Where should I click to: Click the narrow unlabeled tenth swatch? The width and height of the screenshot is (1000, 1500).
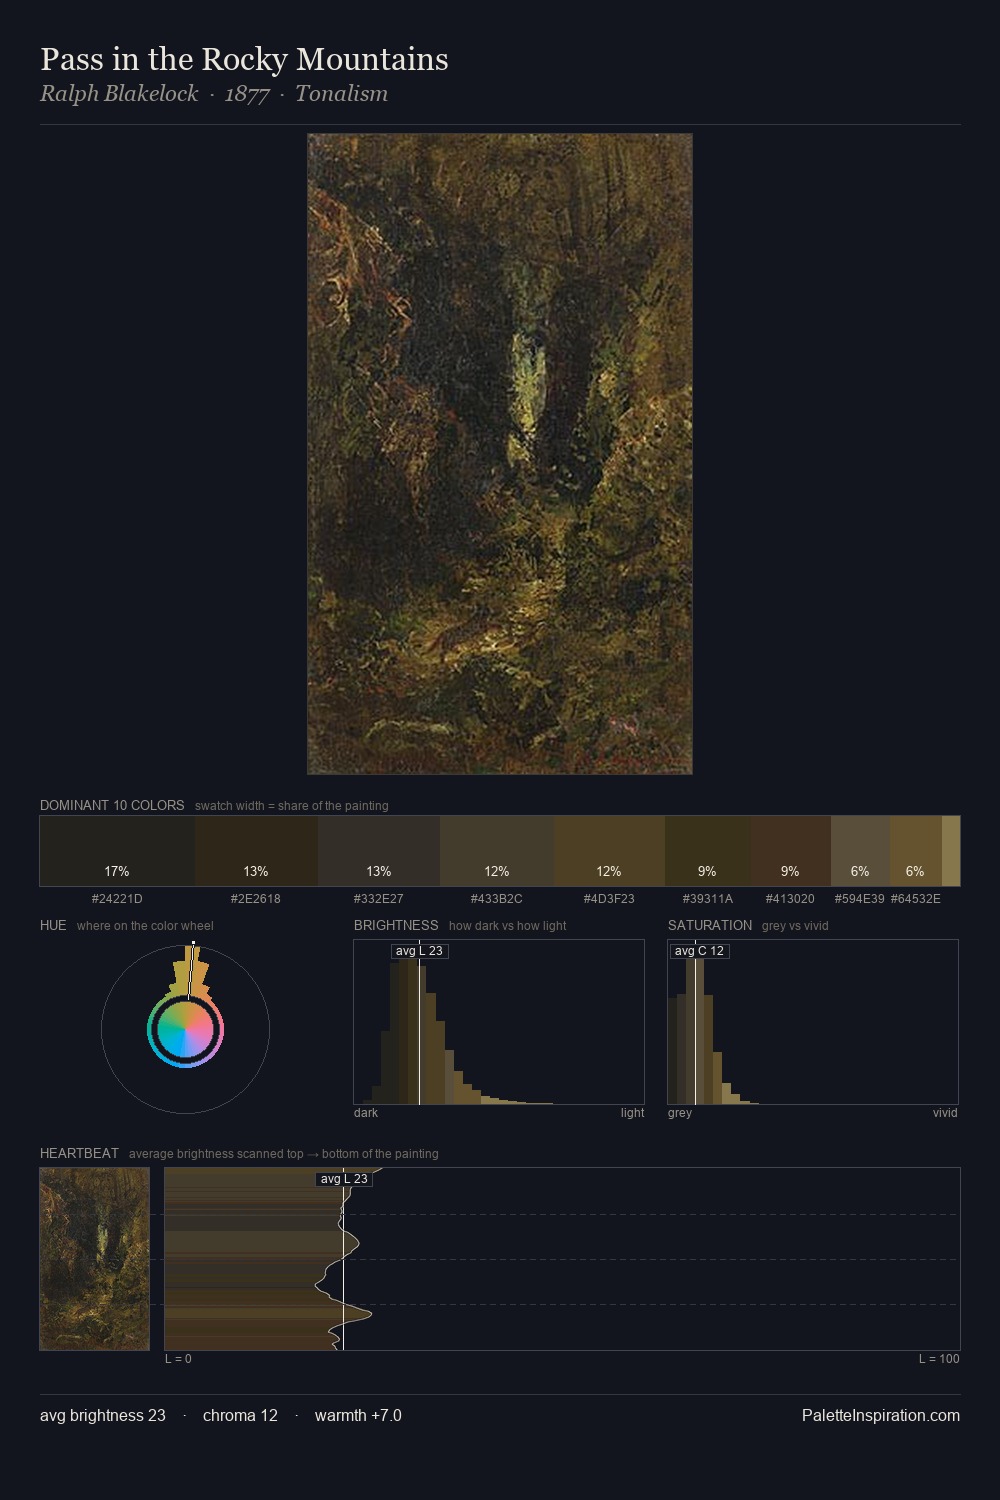pos(951,851)
